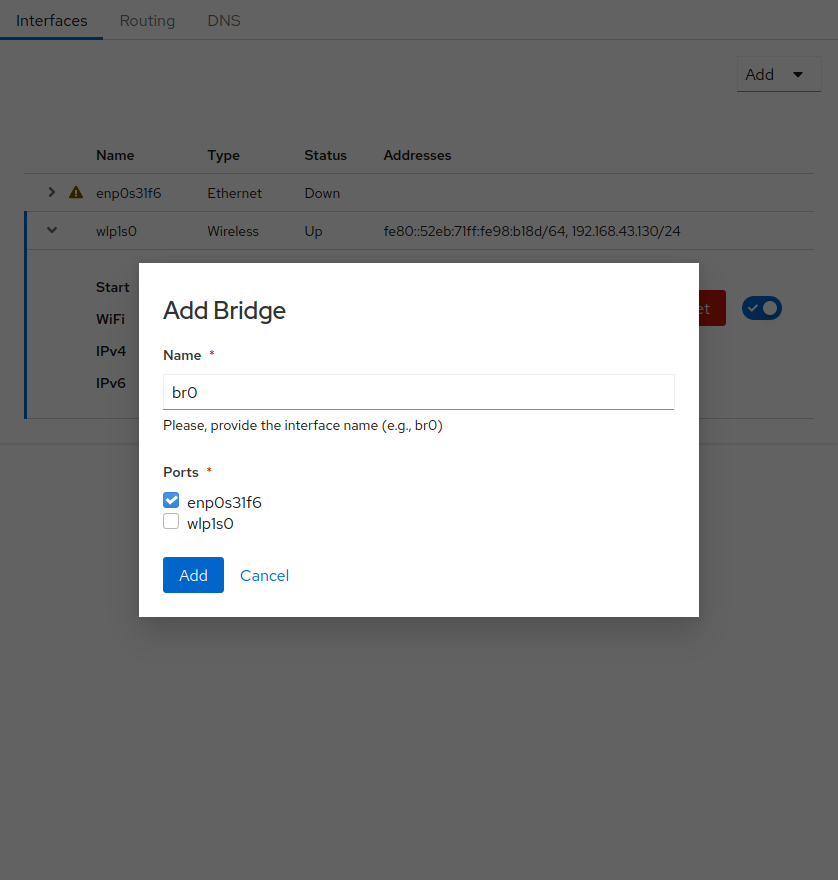838x880 pixels.
Task: Click the Type column header
Action: 223,155
